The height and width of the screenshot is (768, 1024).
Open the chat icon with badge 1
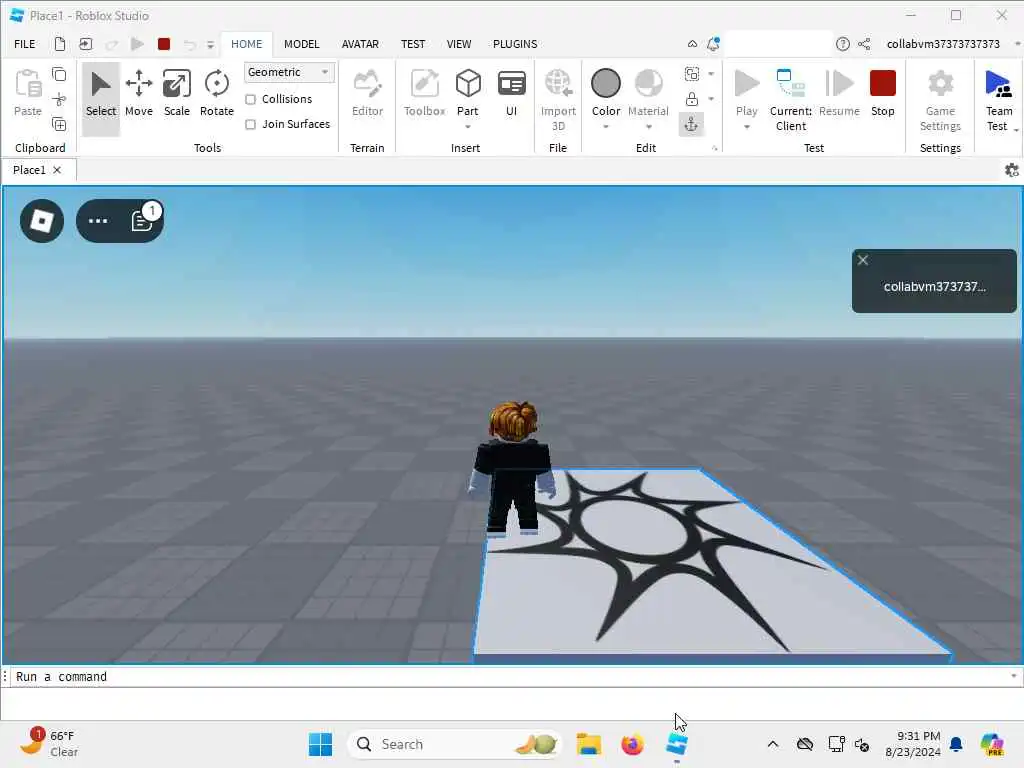[143, 220]
